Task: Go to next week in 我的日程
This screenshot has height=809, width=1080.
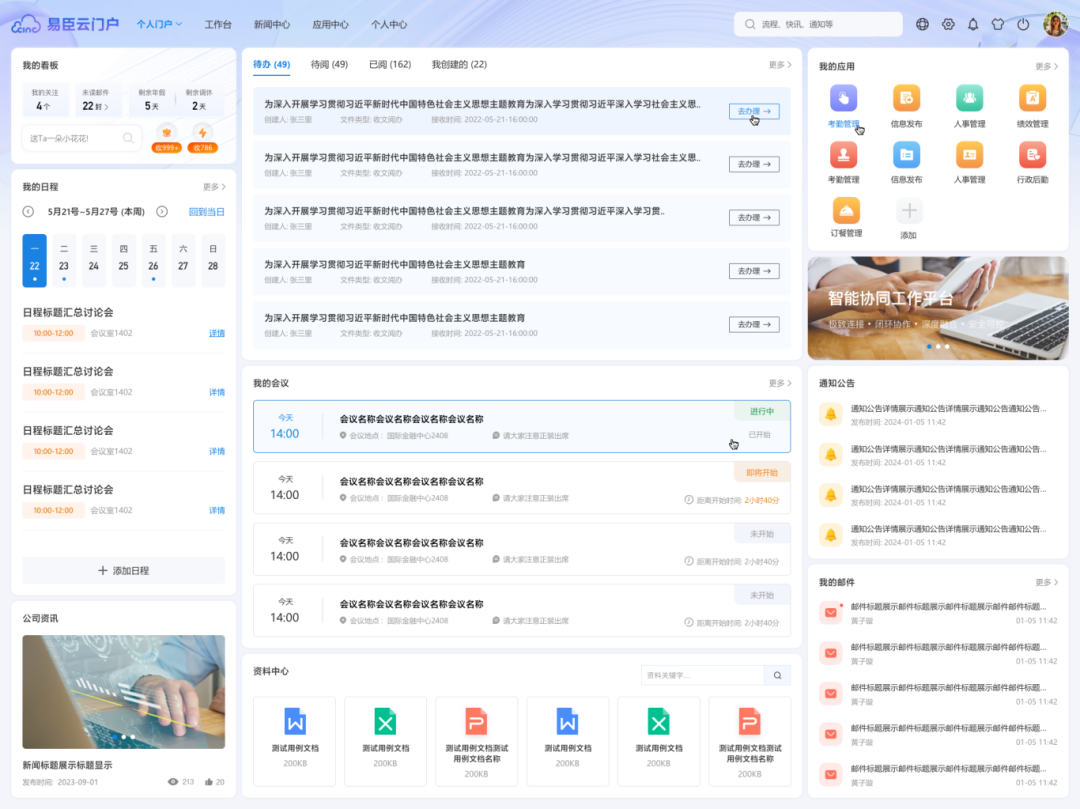Action: 162,211
